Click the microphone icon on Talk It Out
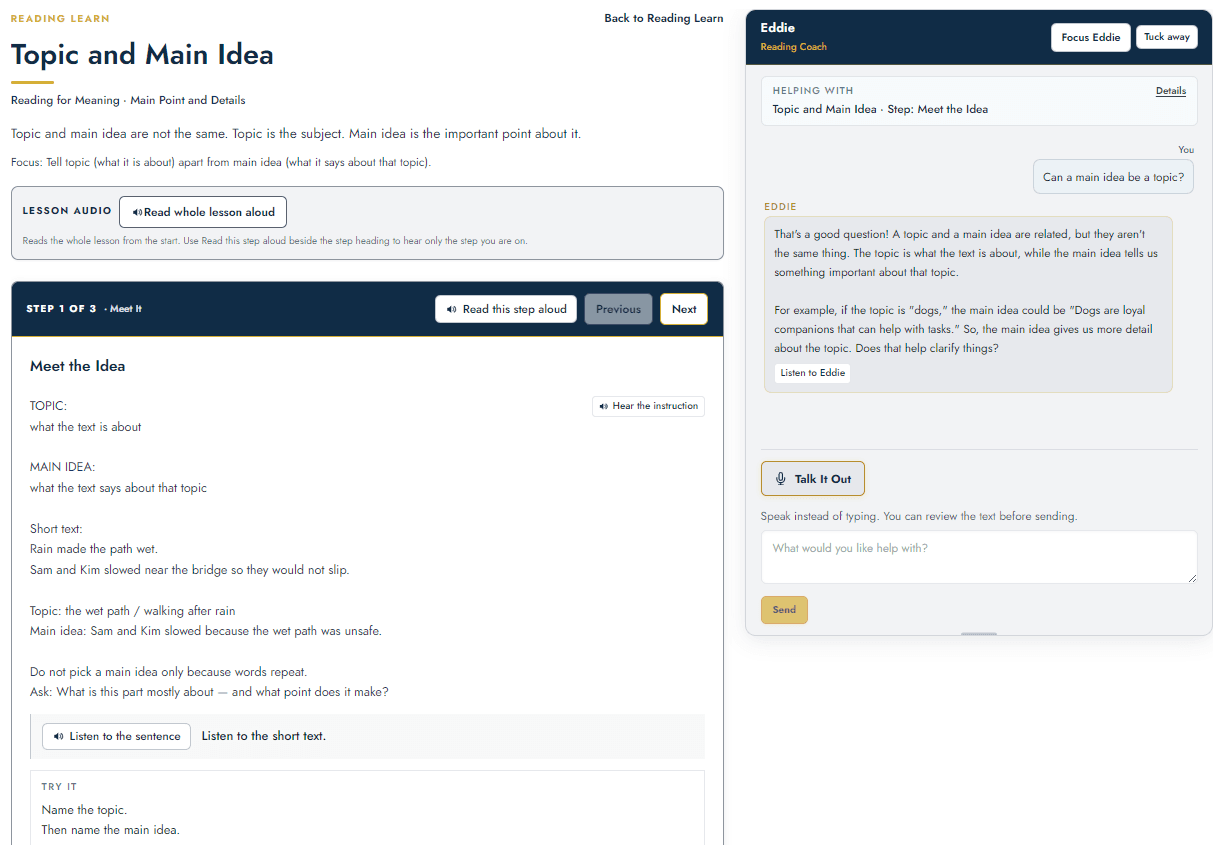This screenshot has height=845, width=1227. click(x=781, y=479)
